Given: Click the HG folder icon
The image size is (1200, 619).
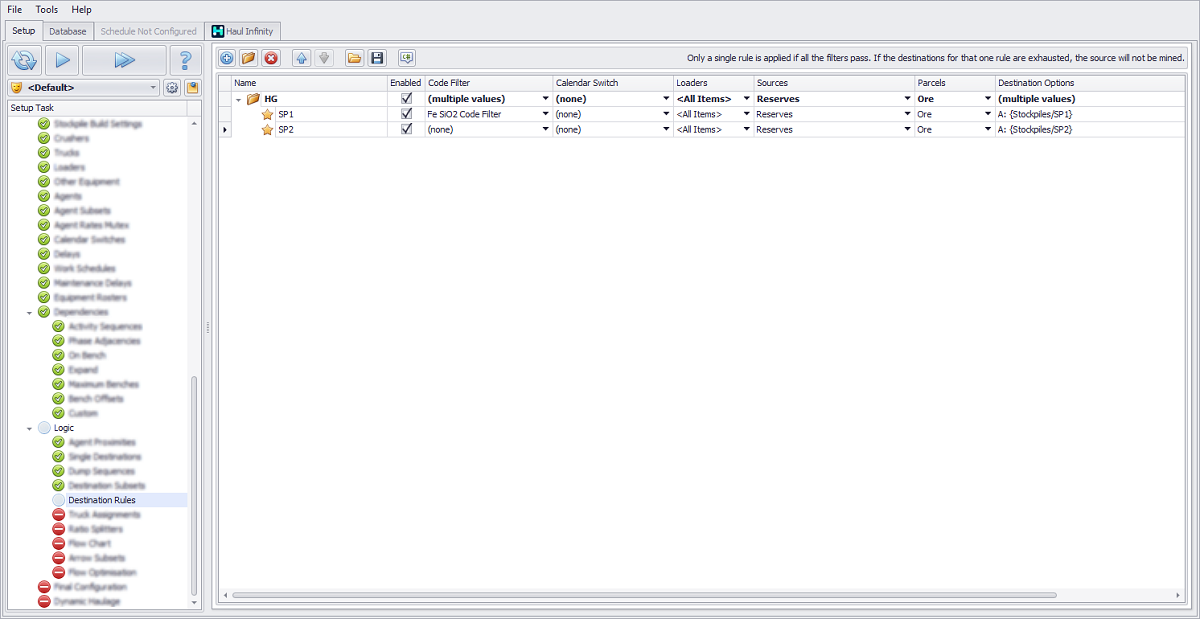Looking at the screenshot, I should [254, 99].
